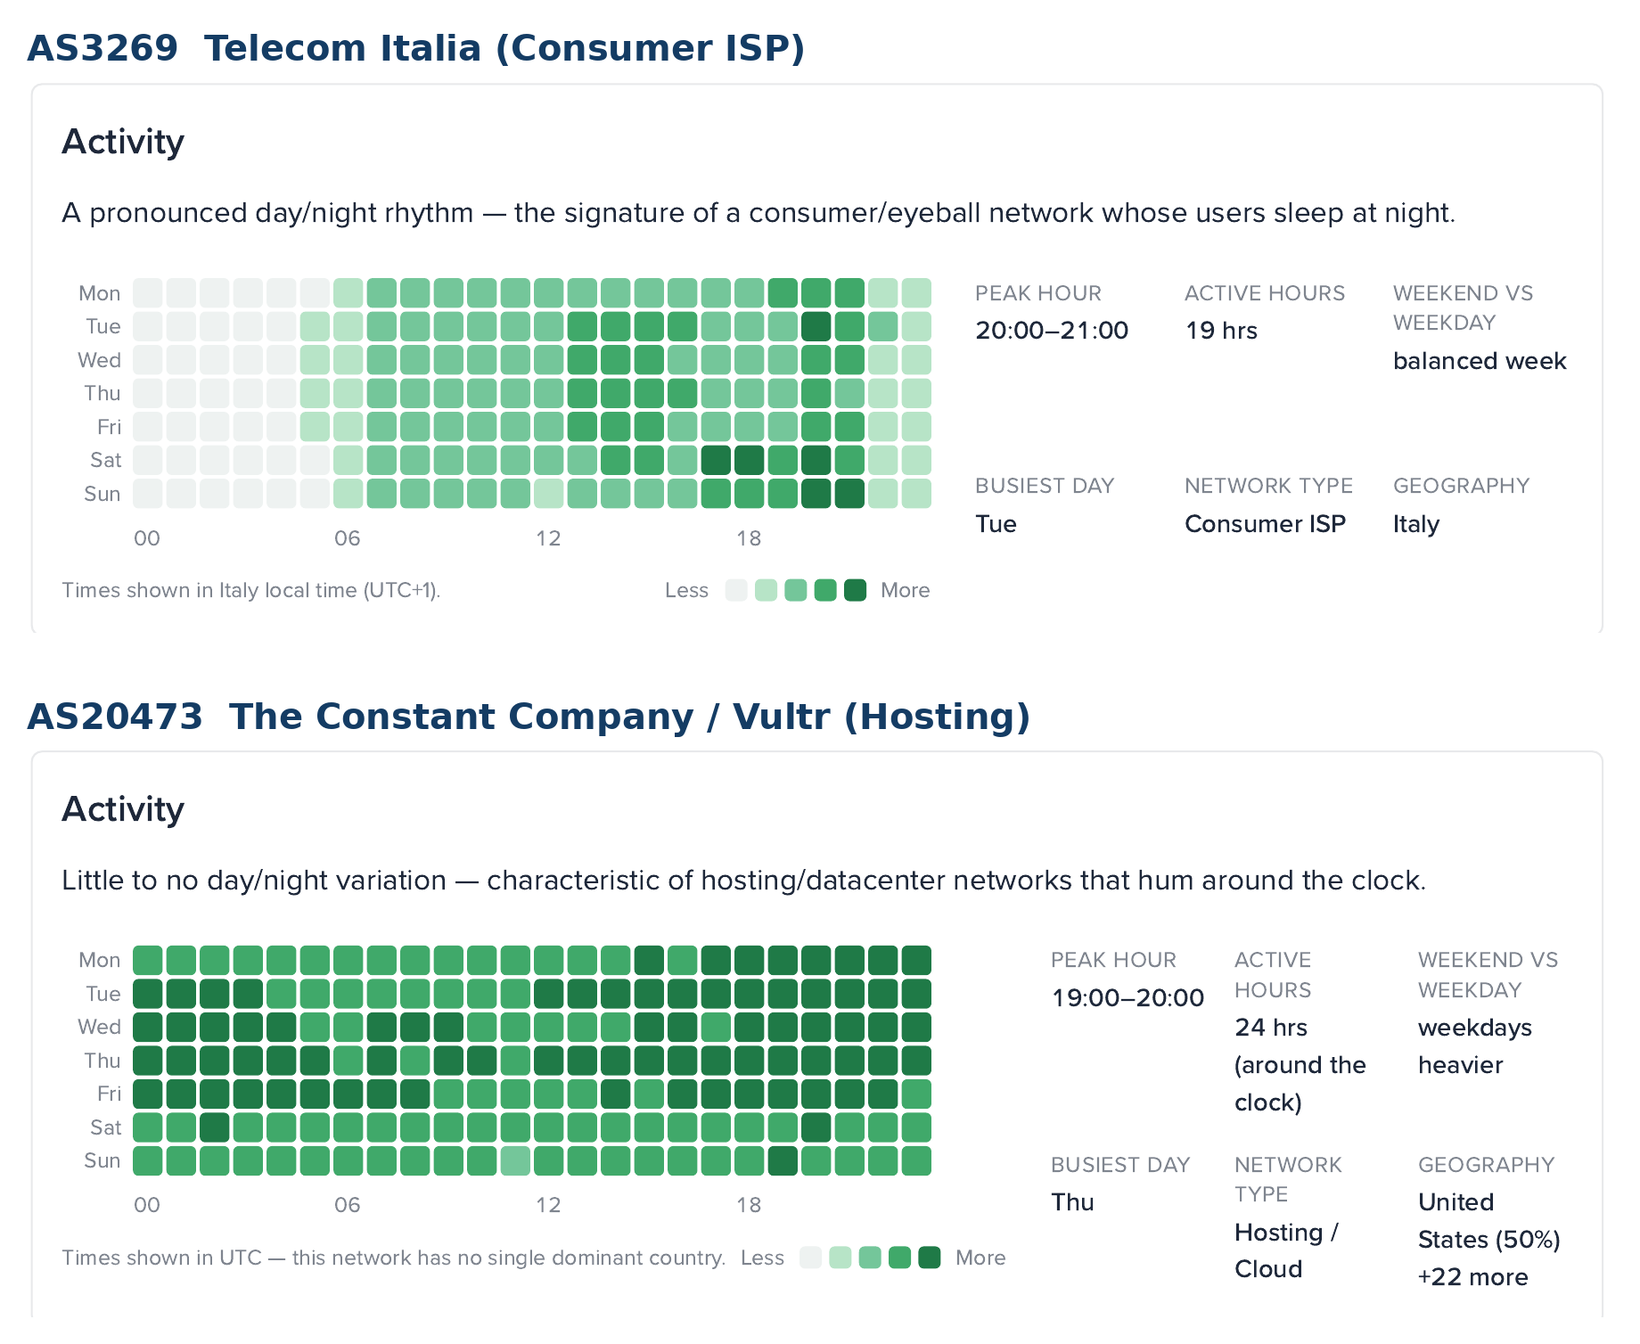This screenshot has width=1640, height=1344.
Task: Click the Geography value Italy
Action: point(1416,524)
